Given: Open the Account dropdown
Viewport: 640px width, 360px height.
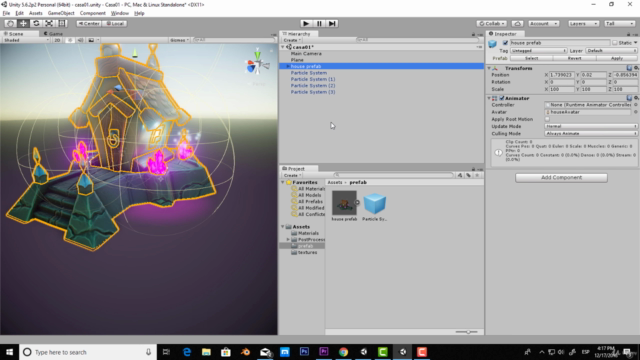Looking at the screenshot, I should 544,24.
